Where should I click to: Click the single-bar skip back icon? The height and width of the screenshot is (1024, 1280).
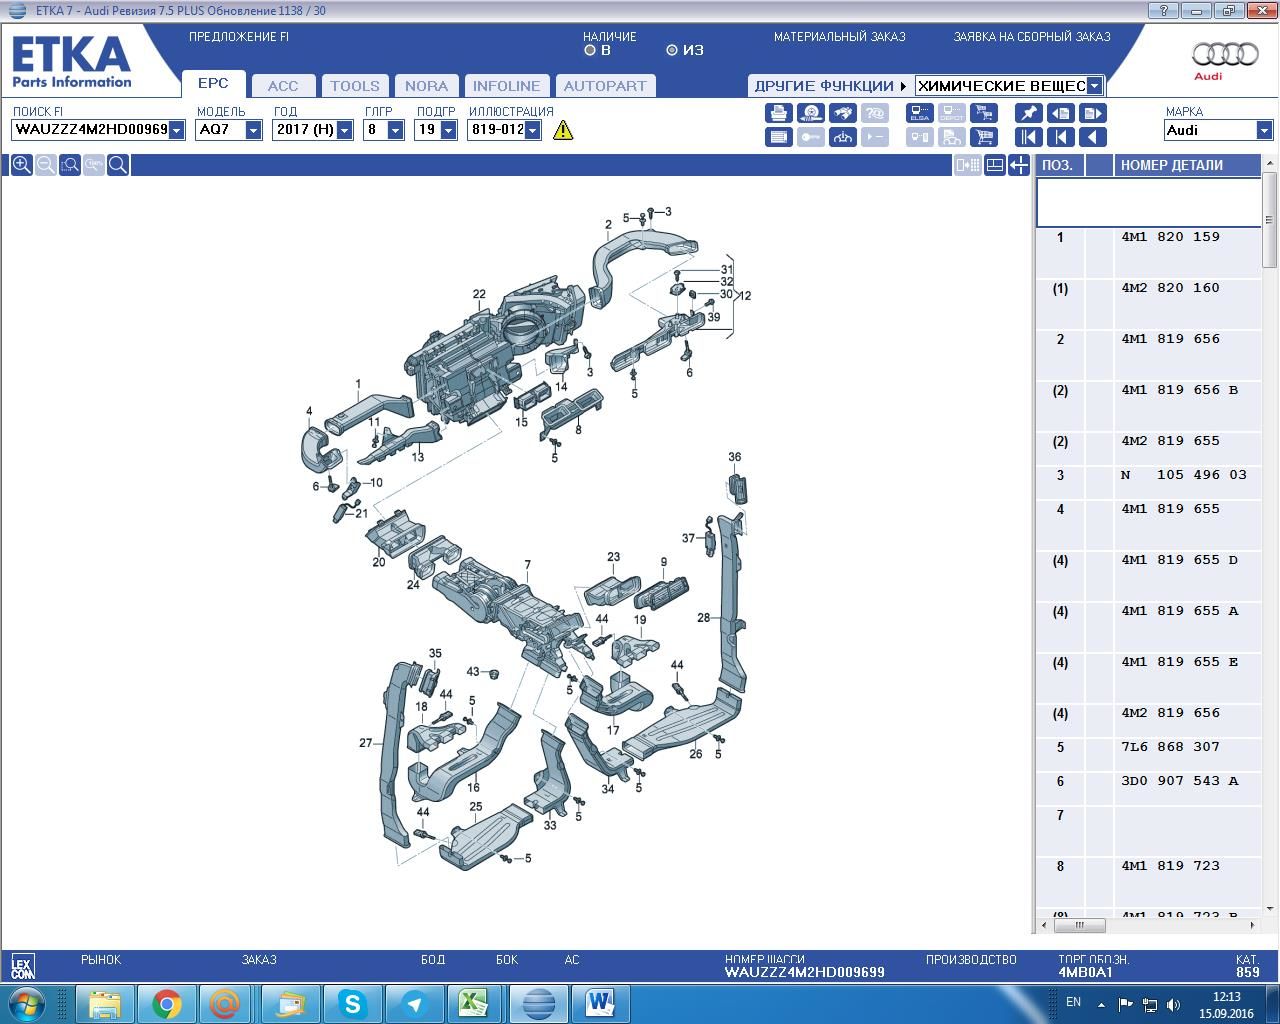1061,137
